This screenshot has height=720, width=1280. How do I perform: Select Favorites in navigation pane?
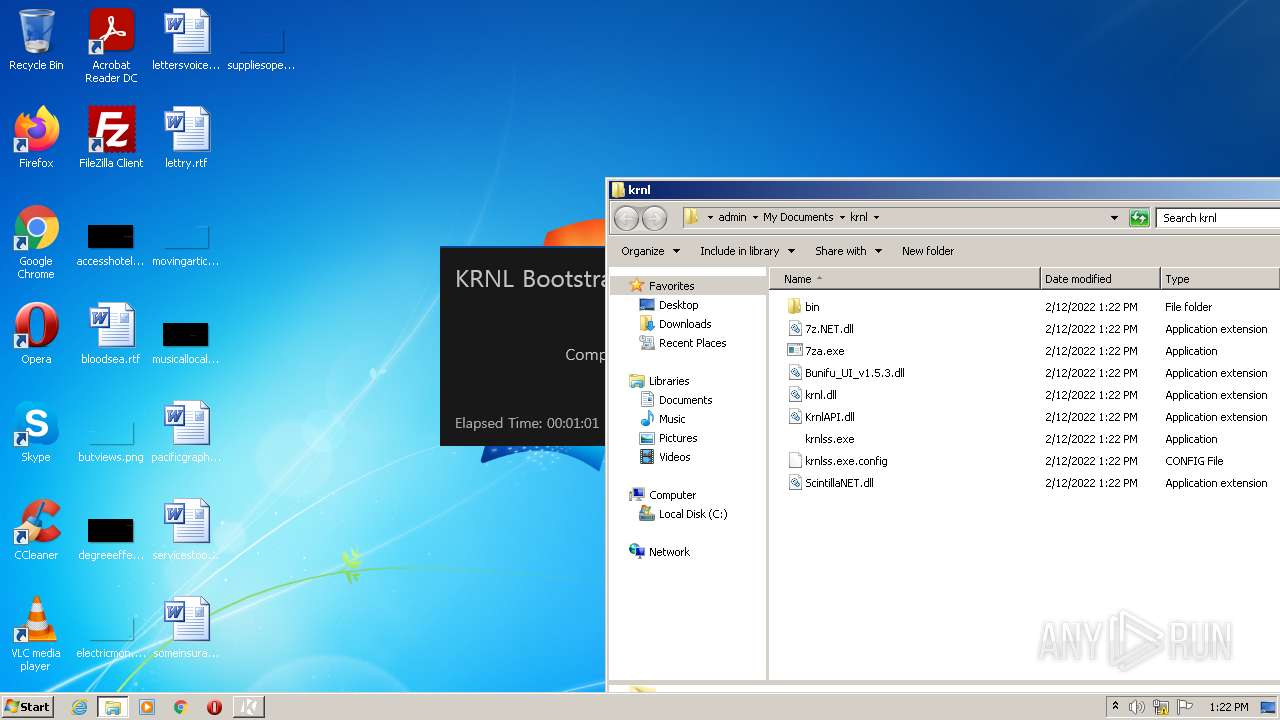[671, 286]
